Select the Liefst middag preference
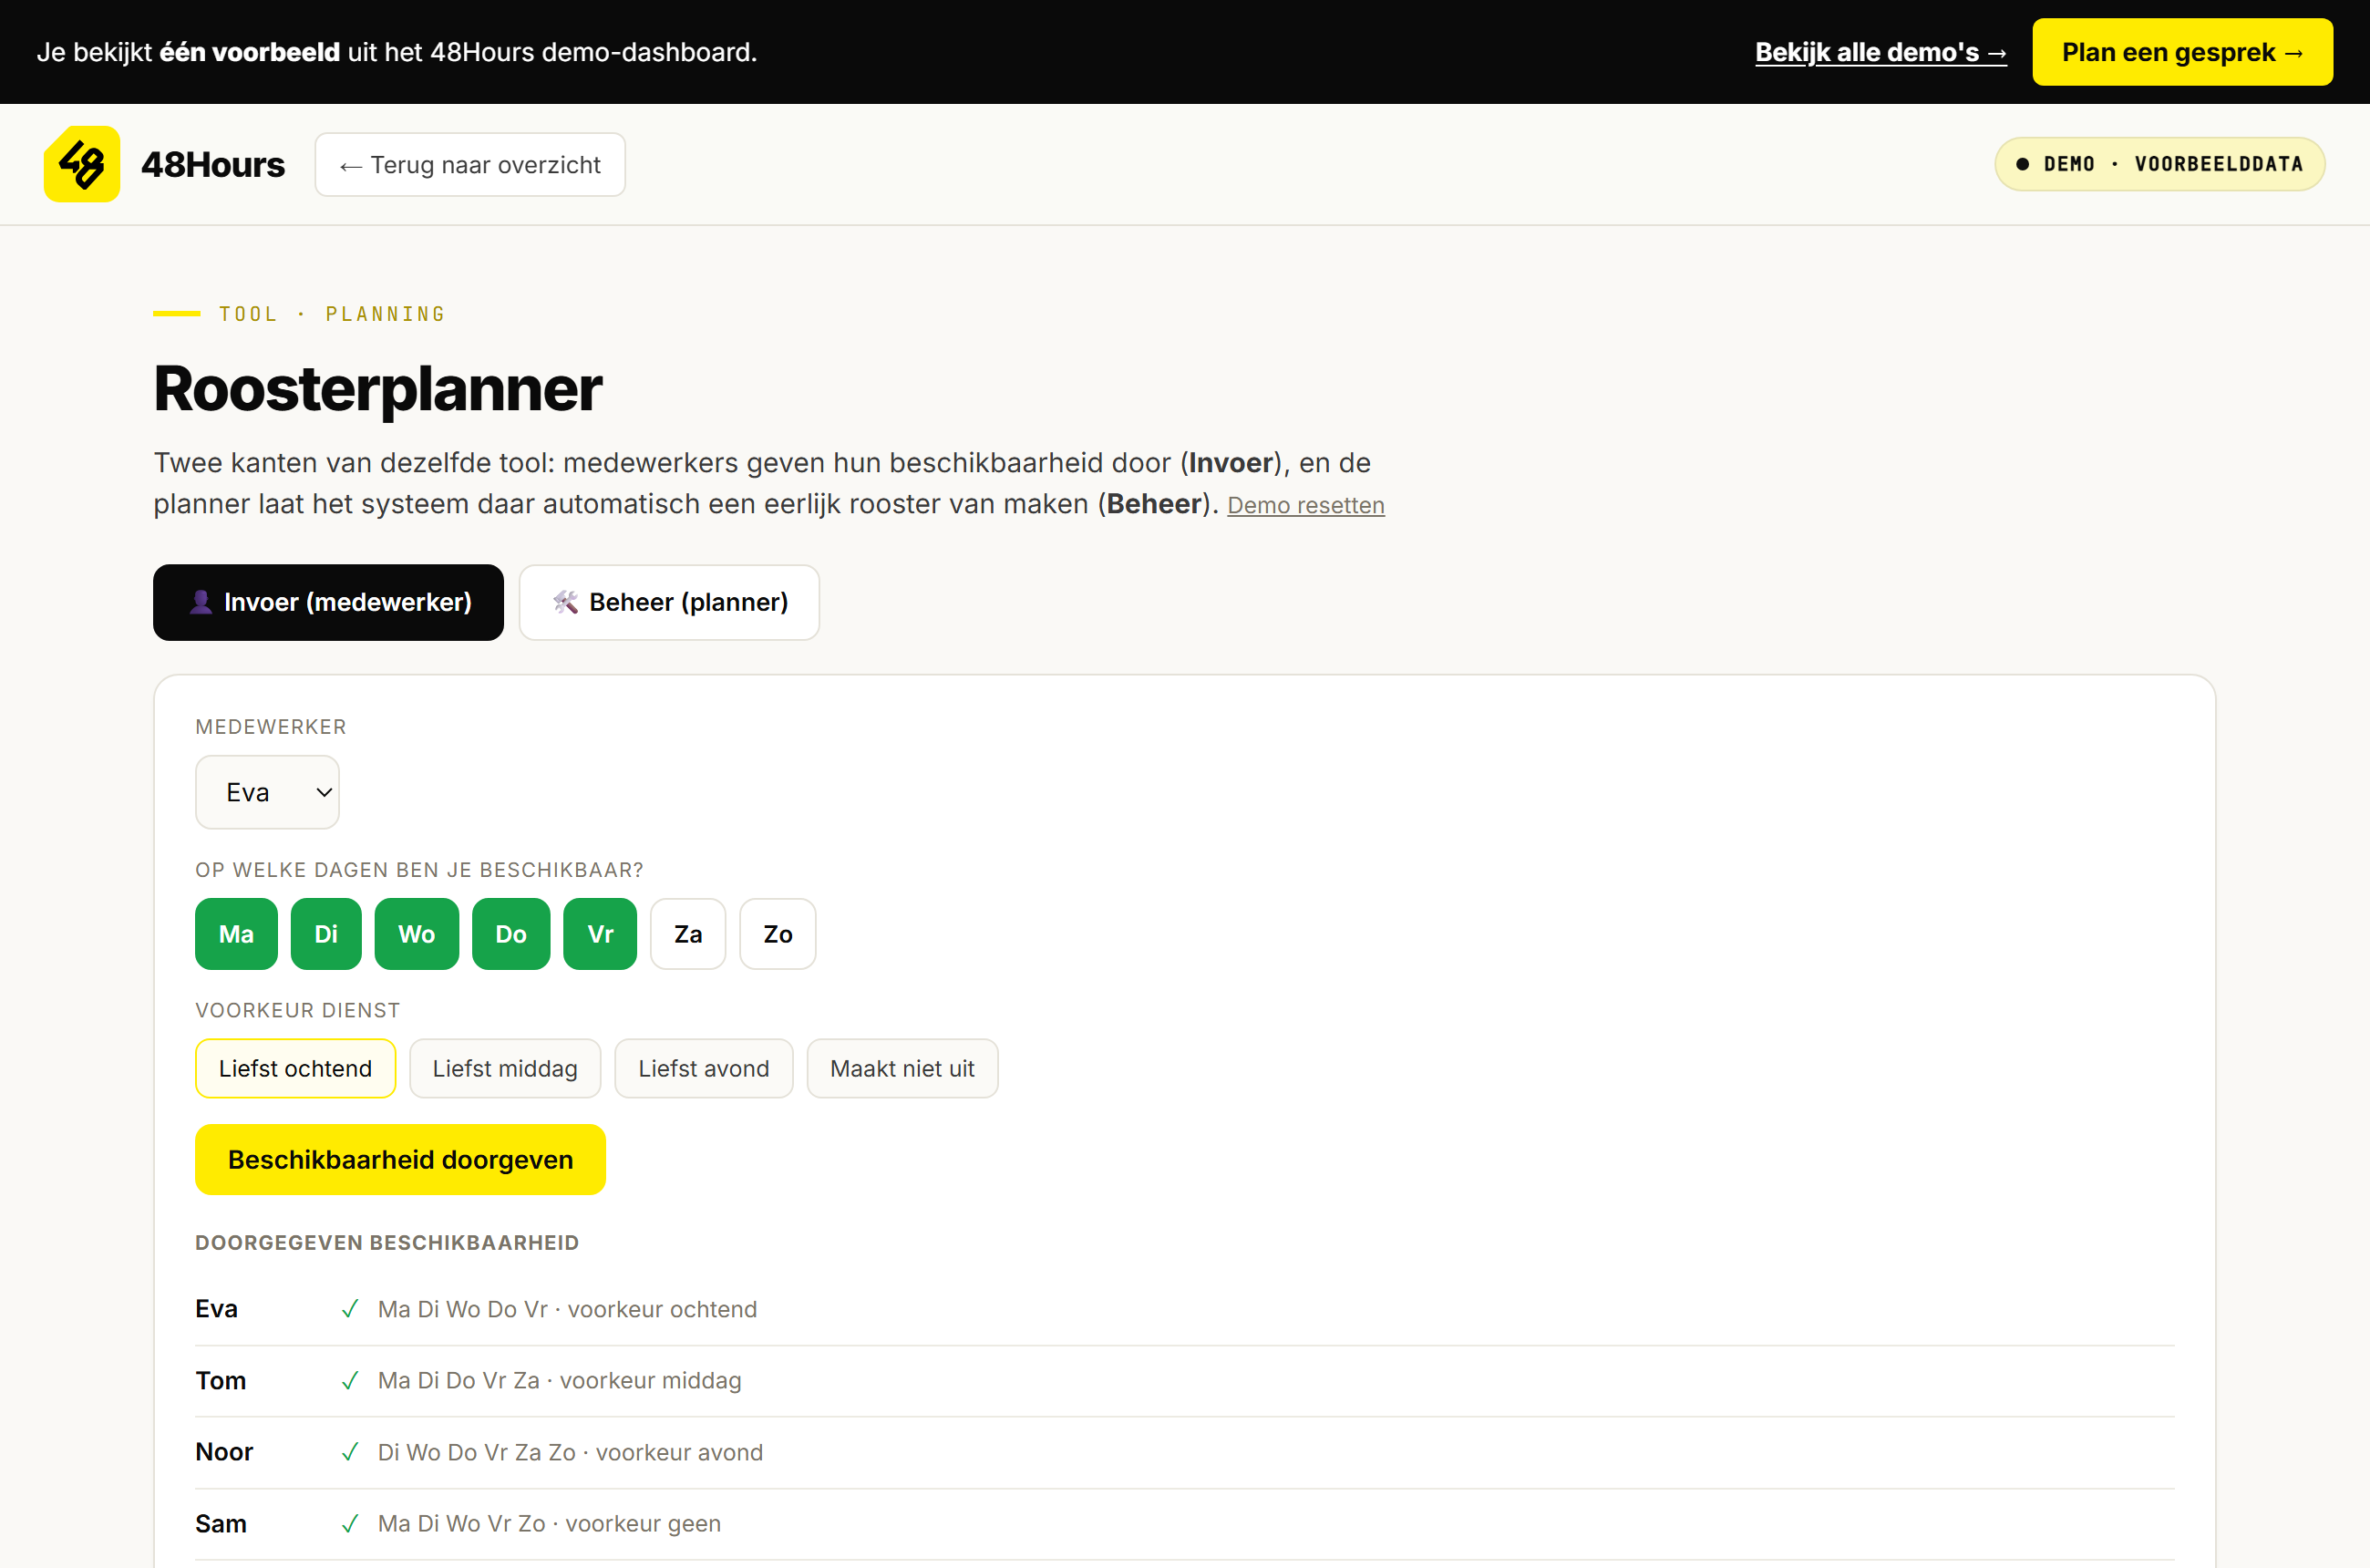This screenshot has height=1568, width=2370. tap(505, 1068)
